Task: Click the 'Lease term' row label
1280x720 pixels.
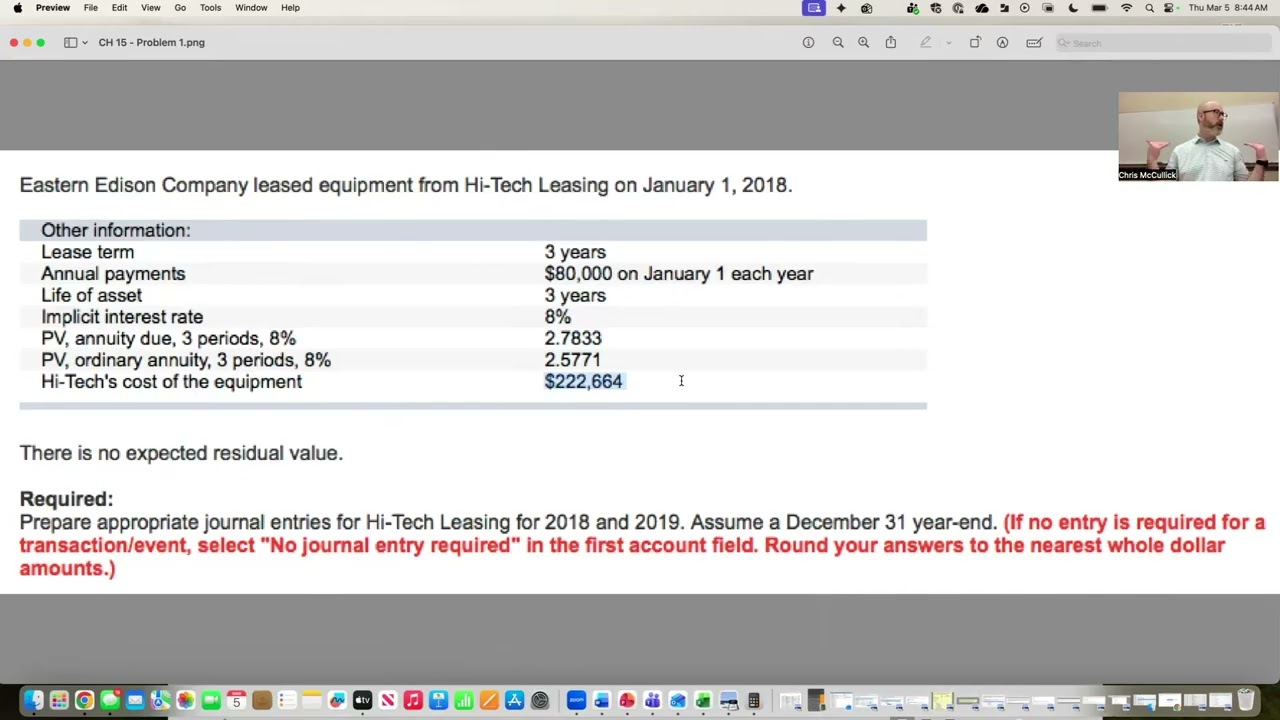Action: 87,252
